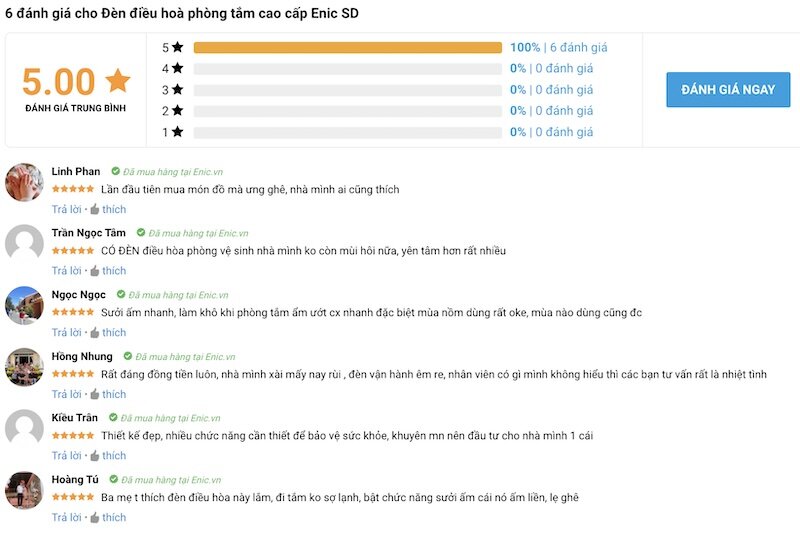Screen dimensions: 800x545
Task: Reply to Trần Ngọc Tâm's review via Trả lời
Action: (x=66, y=270)
